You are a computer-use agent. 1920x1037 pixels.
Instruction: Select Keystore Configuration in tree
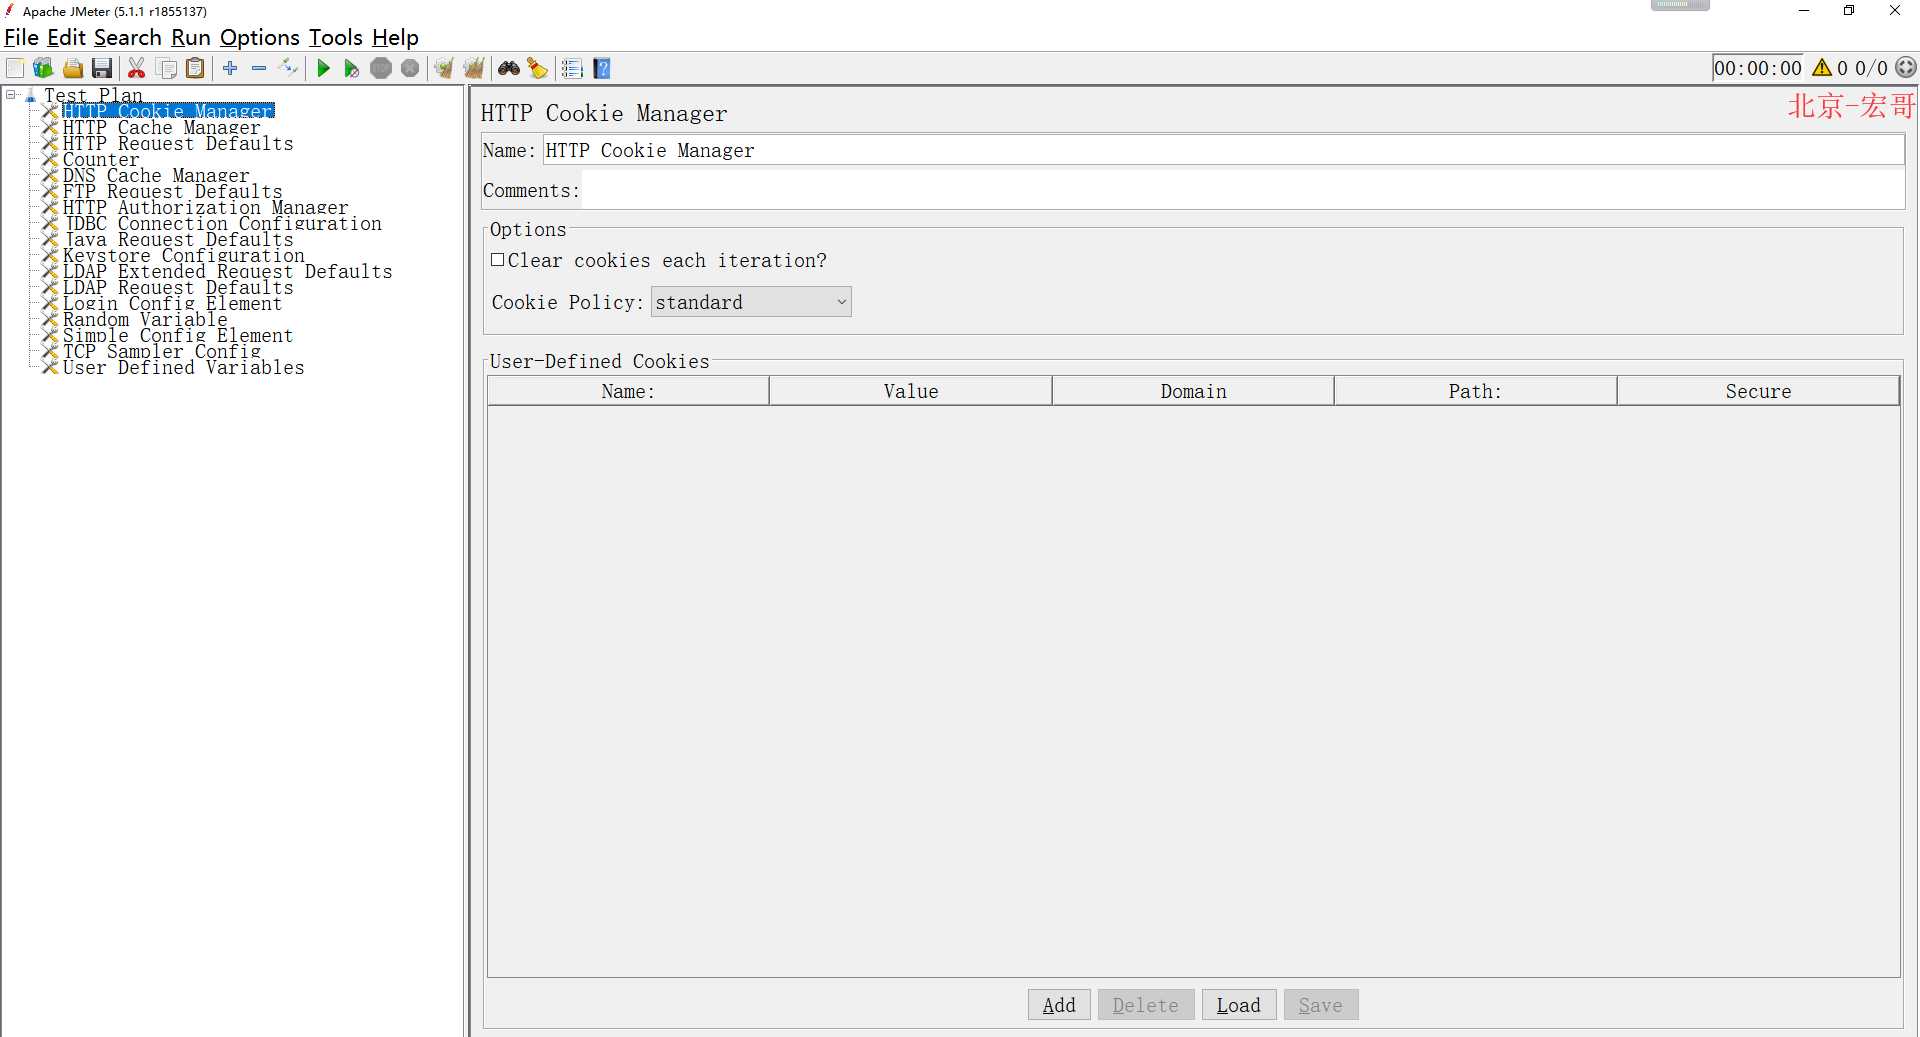[184, 255]
